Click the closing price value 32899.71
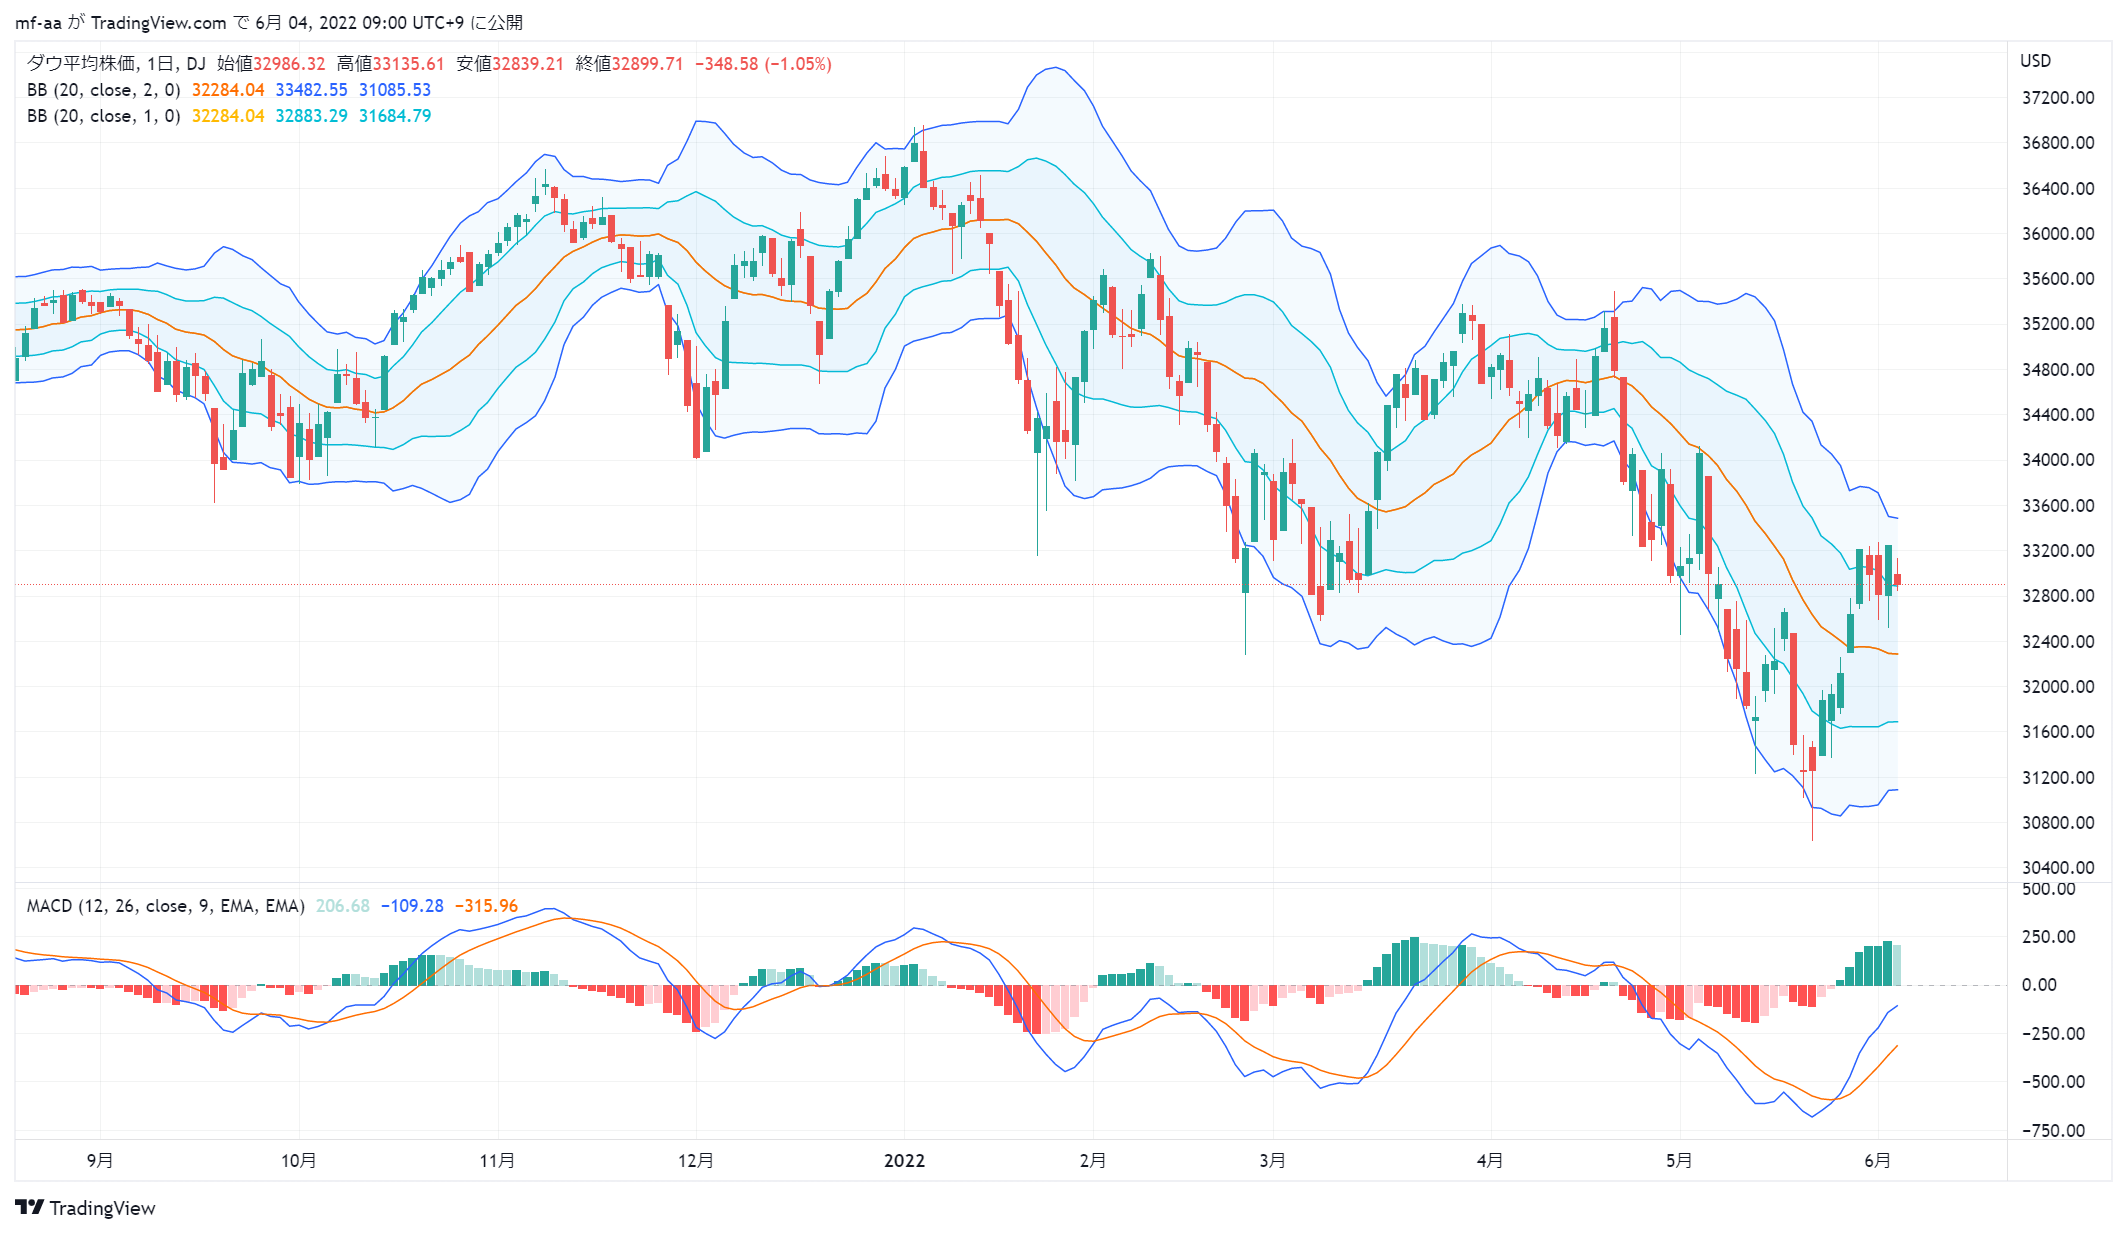The height and width of the screenshot is (1234, 2127). pyautogui.click(x=648, y=64)
